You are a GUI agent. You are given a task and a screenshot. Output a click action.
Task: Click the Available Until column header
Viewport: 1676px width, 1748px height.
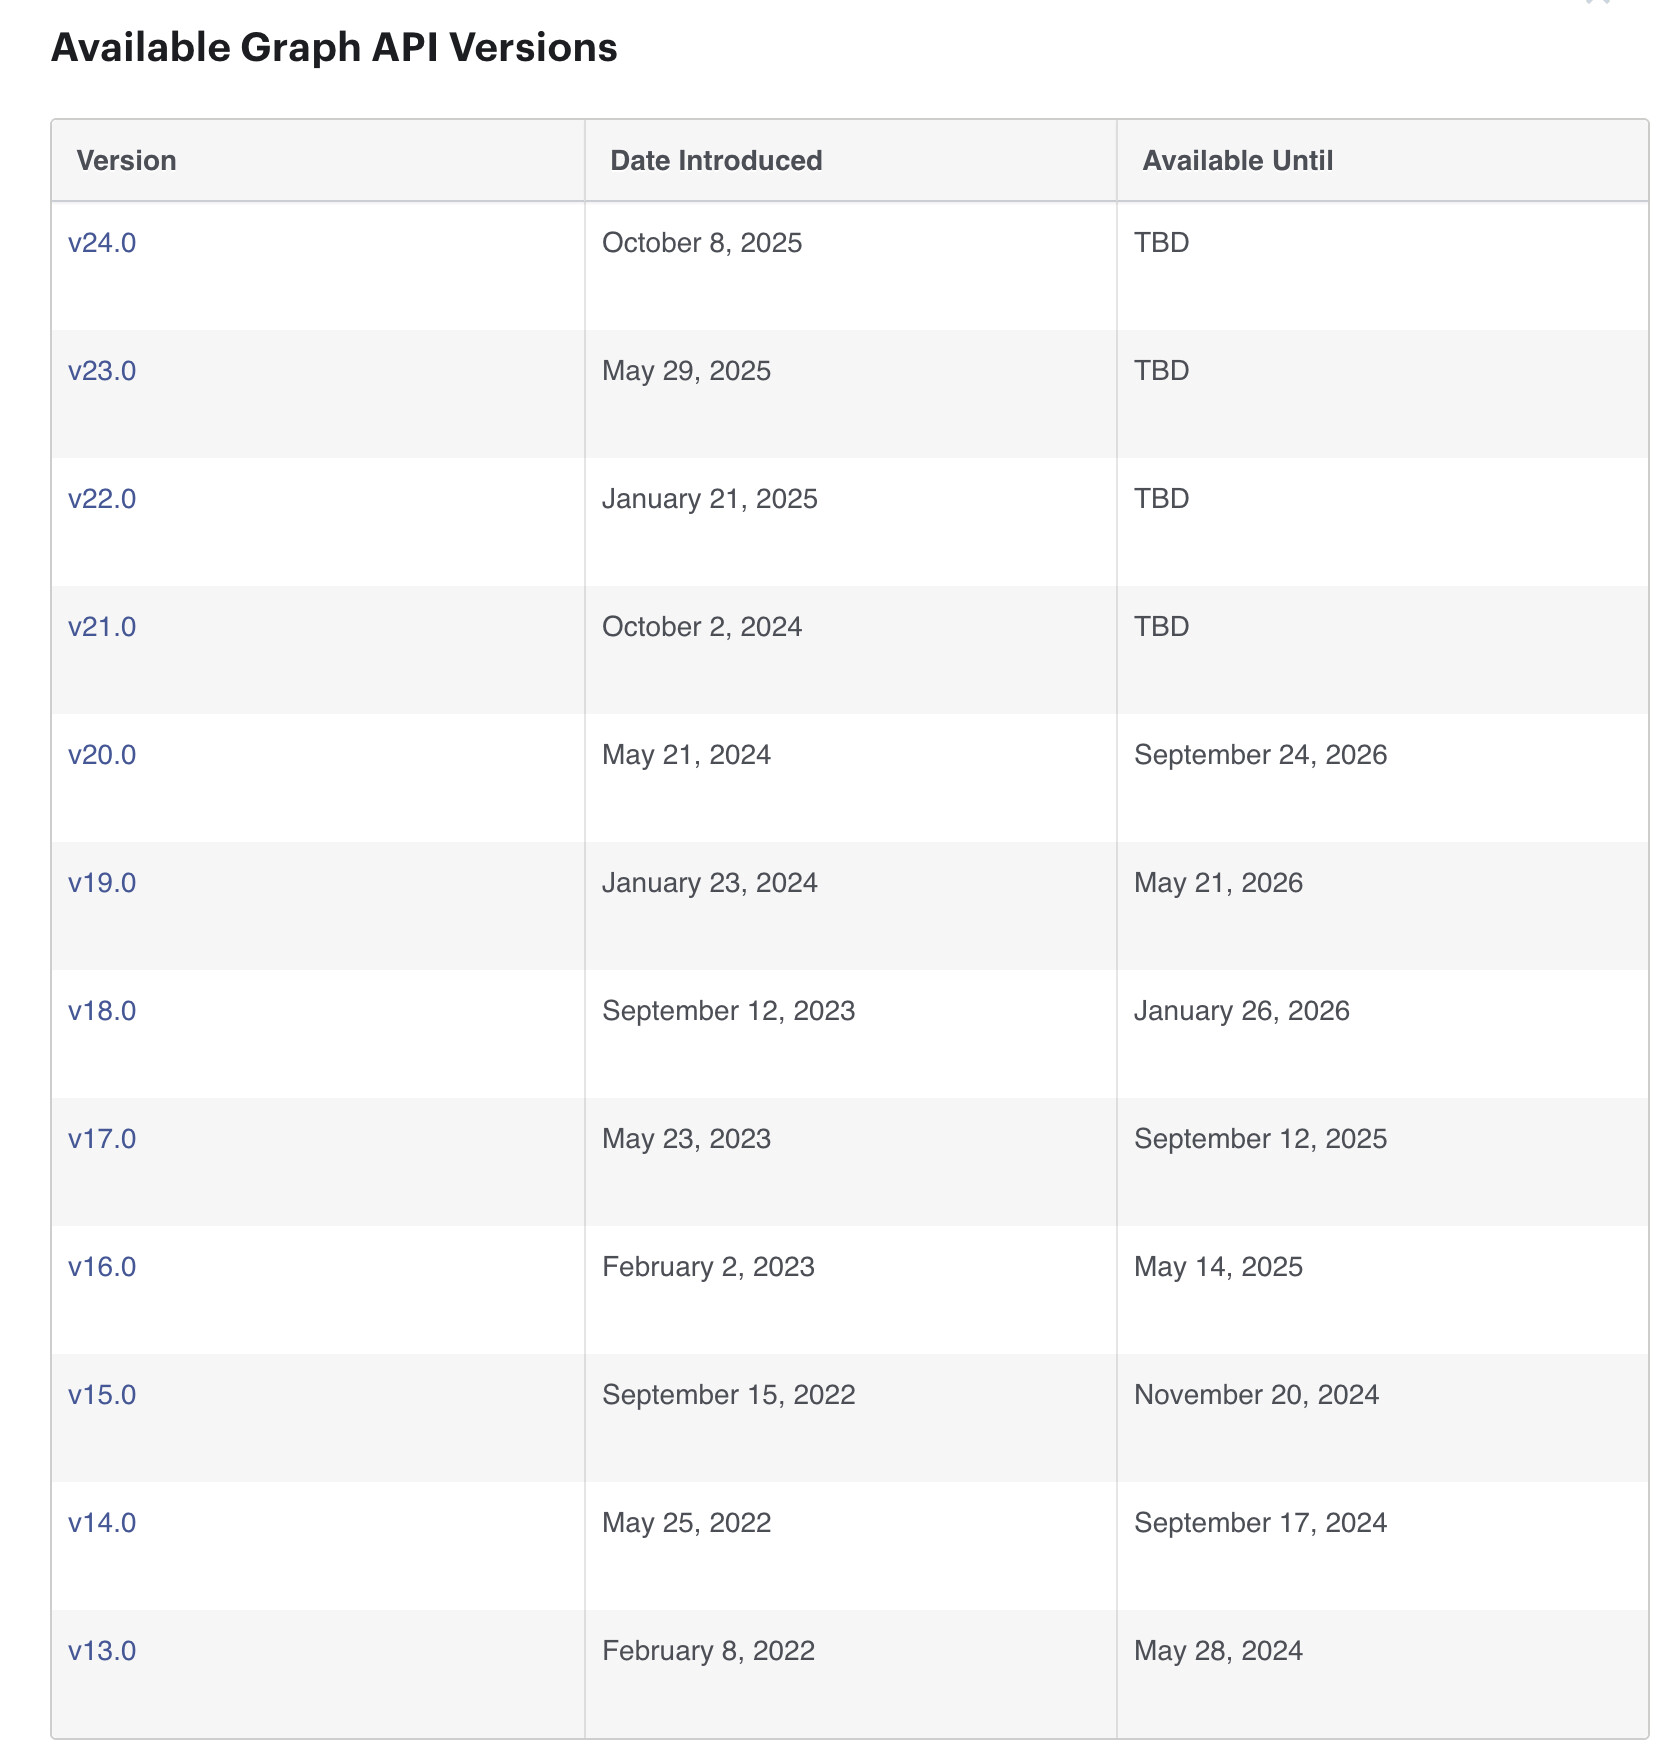1238,161
